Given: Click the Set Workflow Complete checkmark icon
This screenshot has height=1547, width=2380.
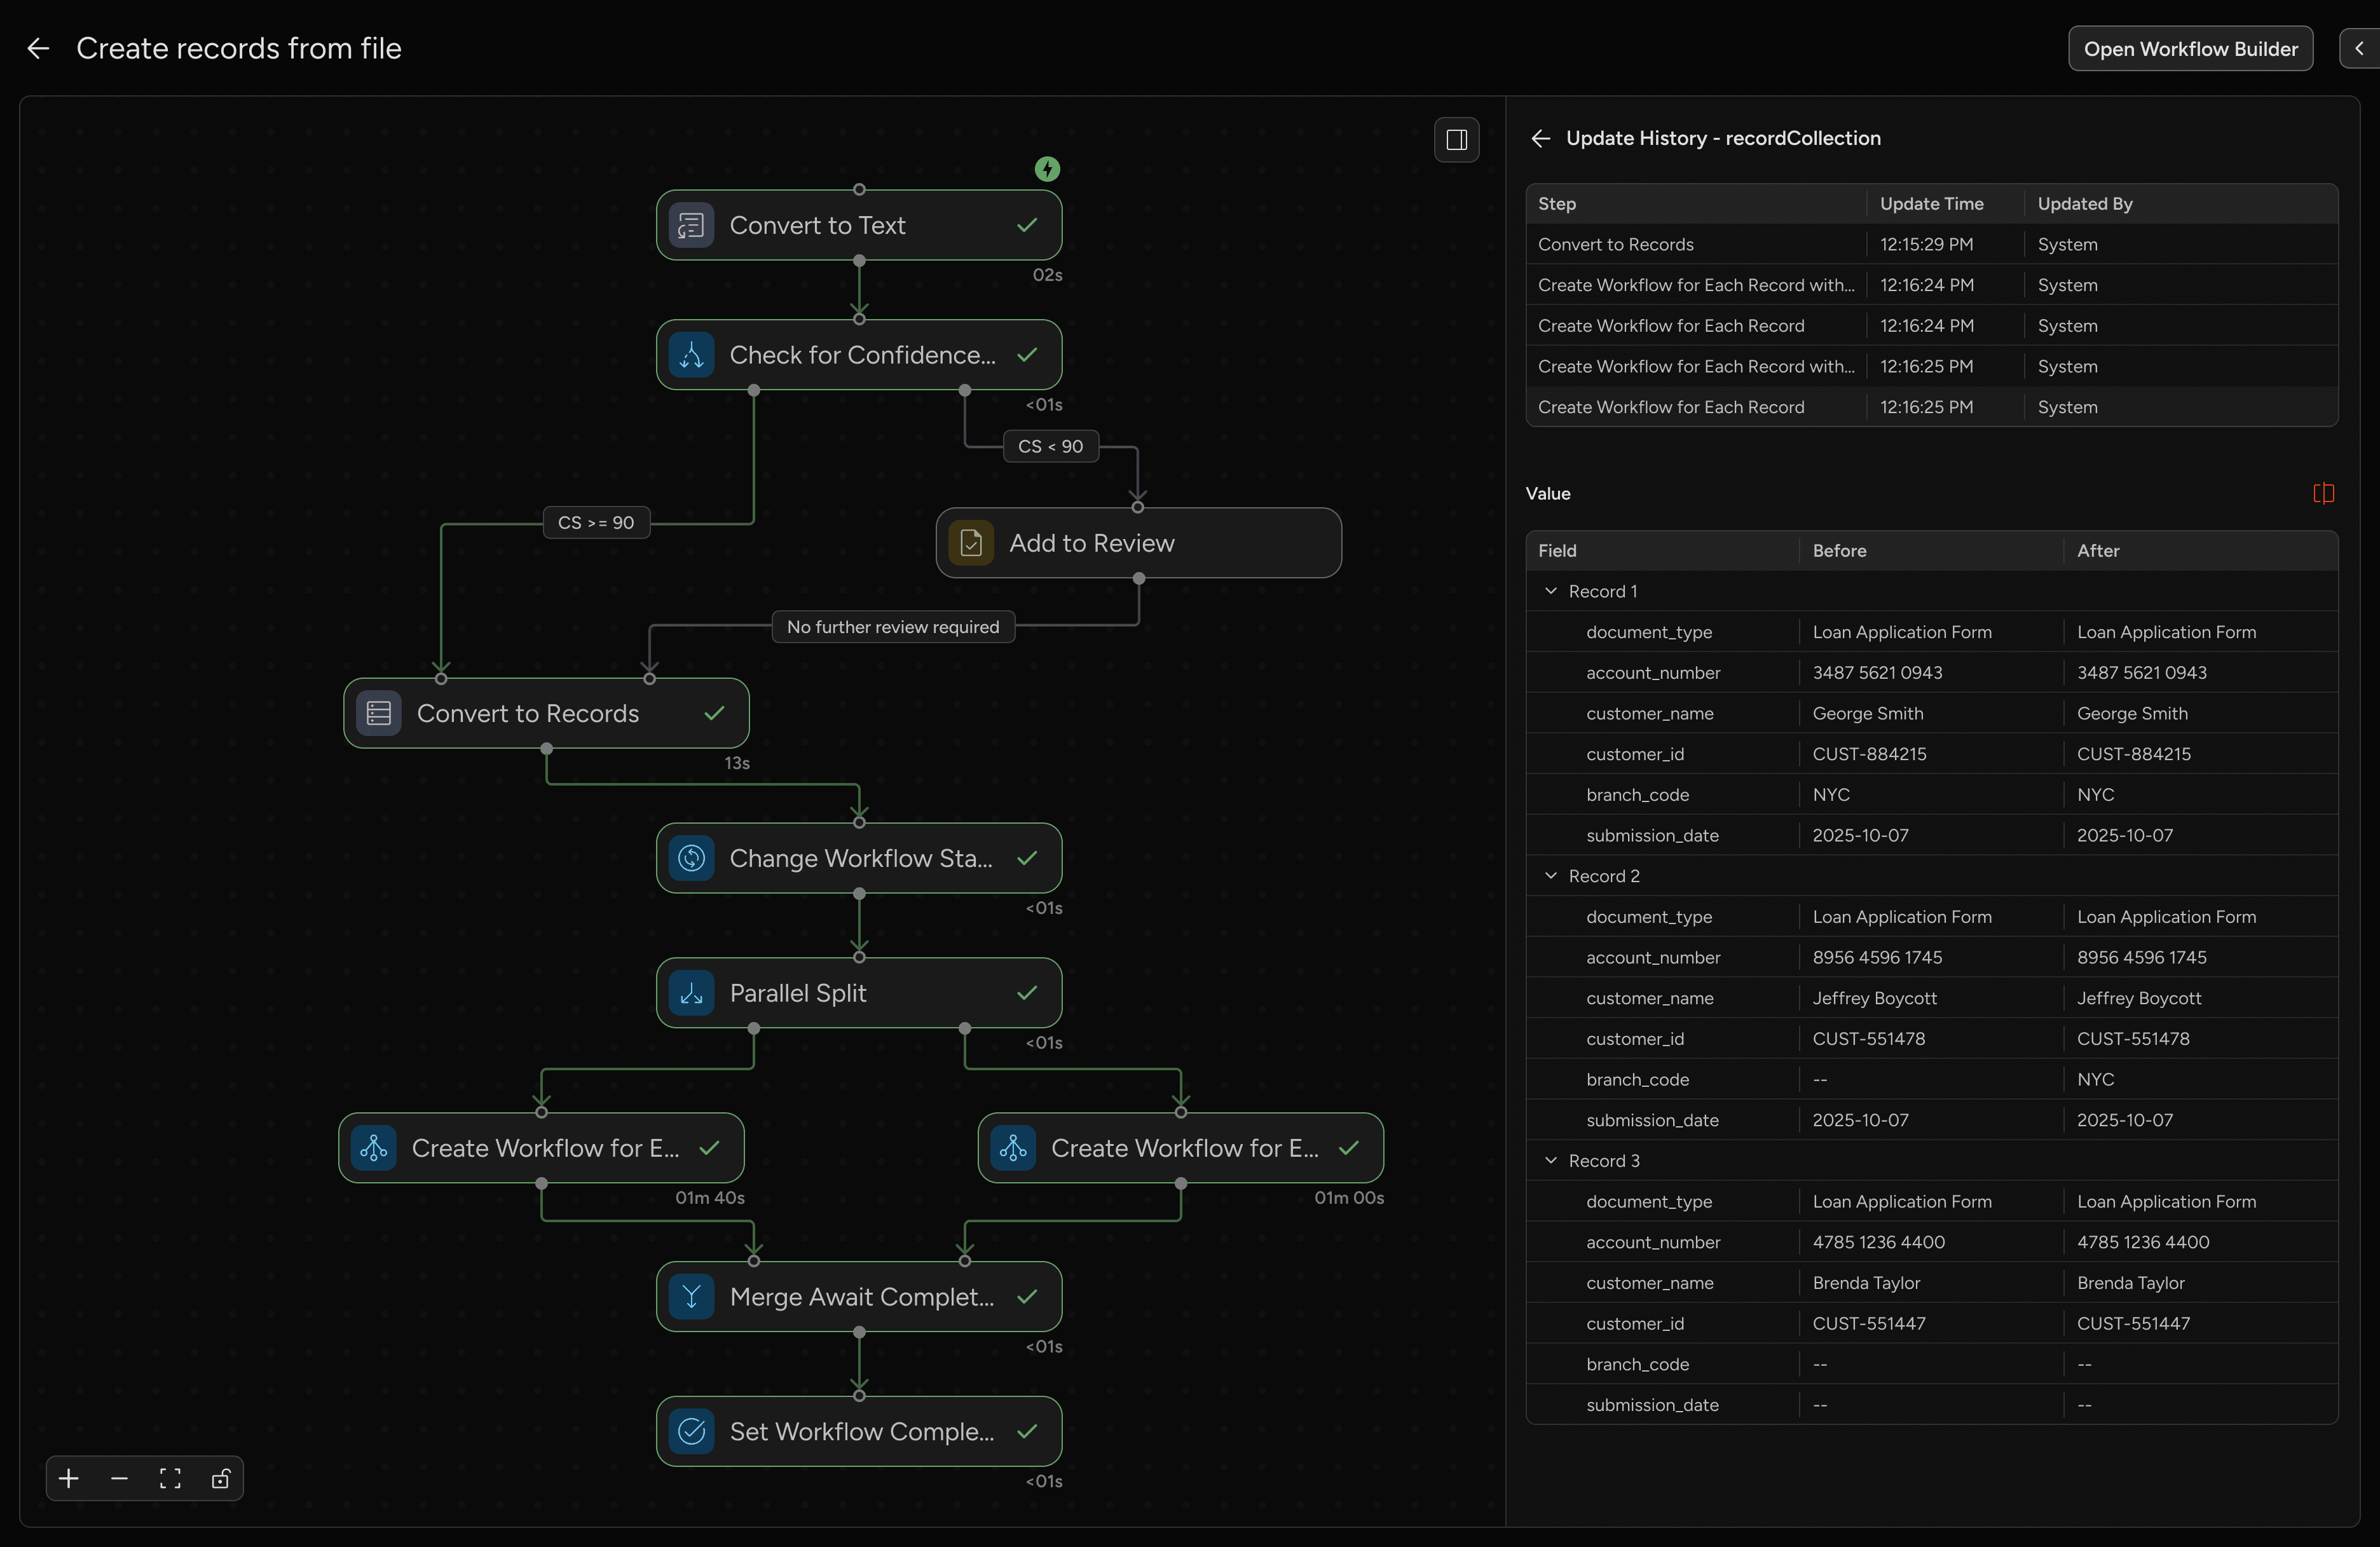Looking at the screenshot, I should [x=691, y=1430].
